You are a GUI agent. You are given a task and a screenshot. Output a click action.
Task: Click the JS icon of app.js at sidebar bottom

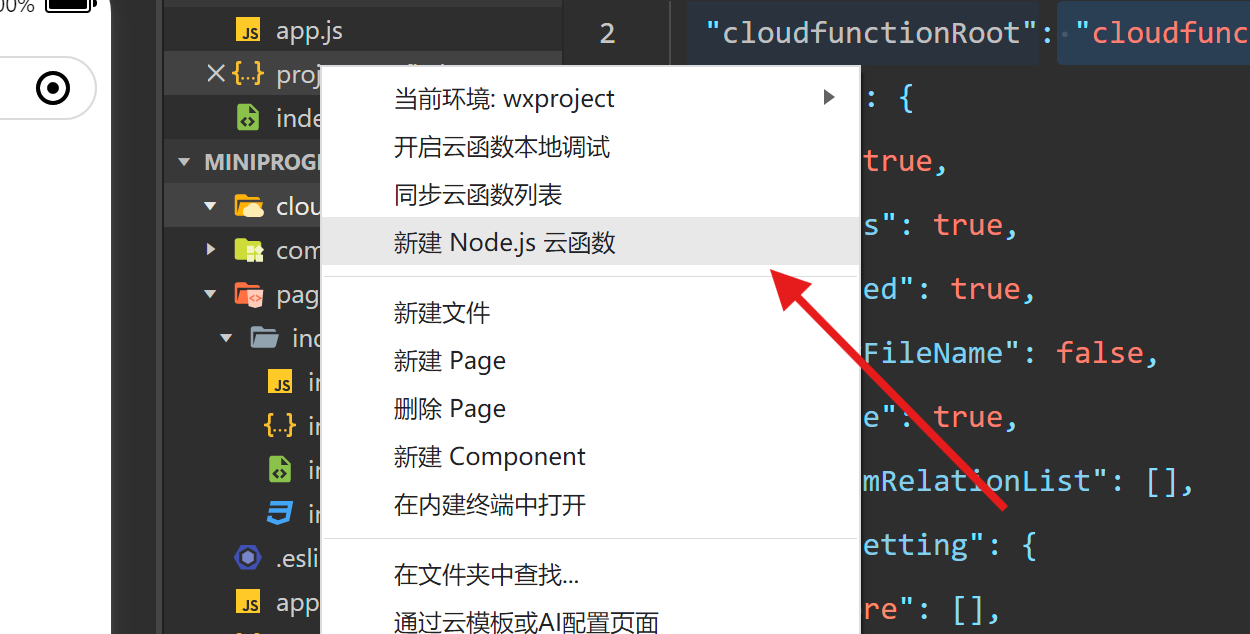pyautogui.click(x=248, y=601)
